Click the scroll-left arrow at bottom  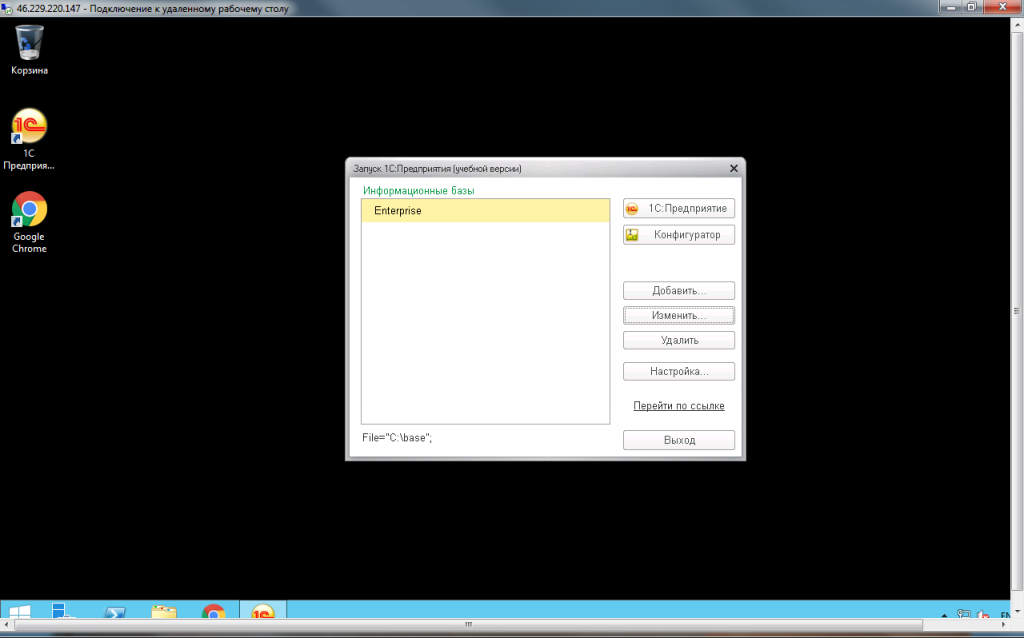coord(7,625)
